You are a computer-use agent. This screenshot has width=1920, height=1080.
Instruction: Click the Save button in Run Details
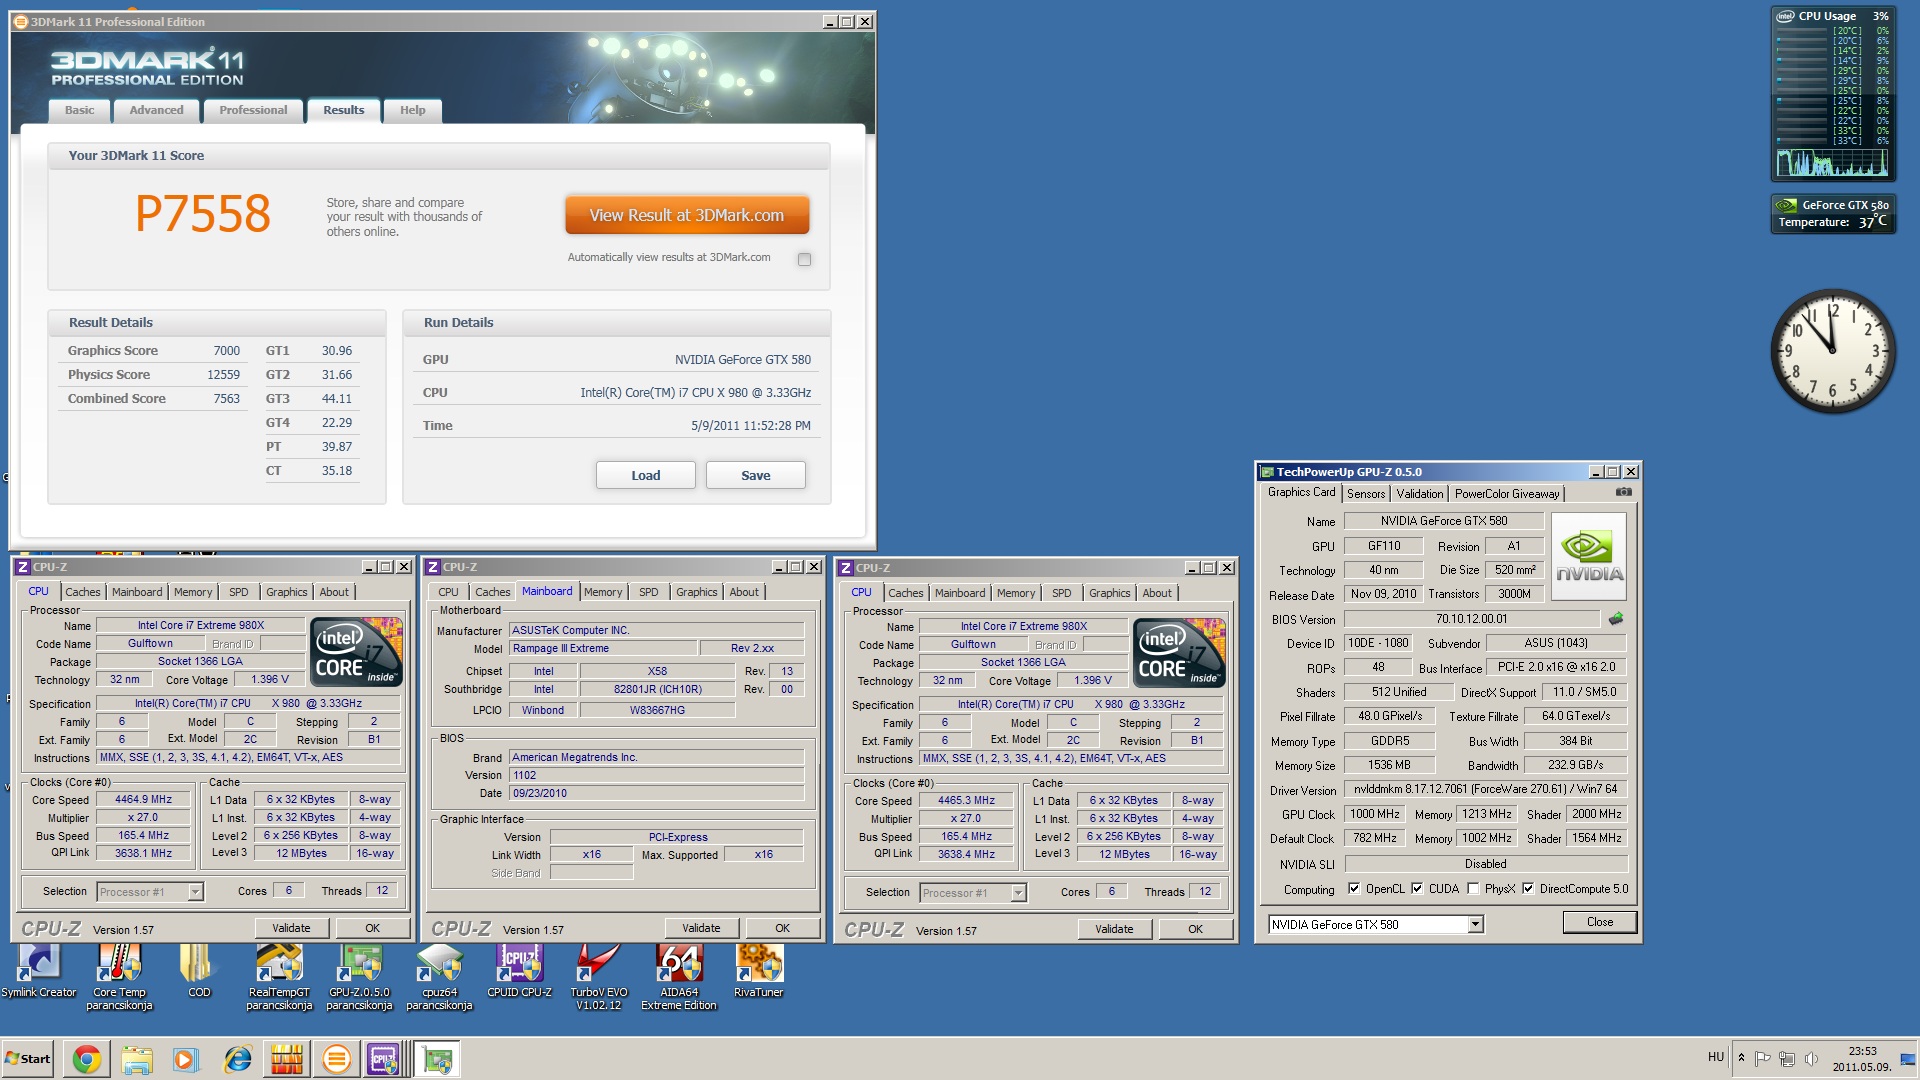click(x=755, y=475)
